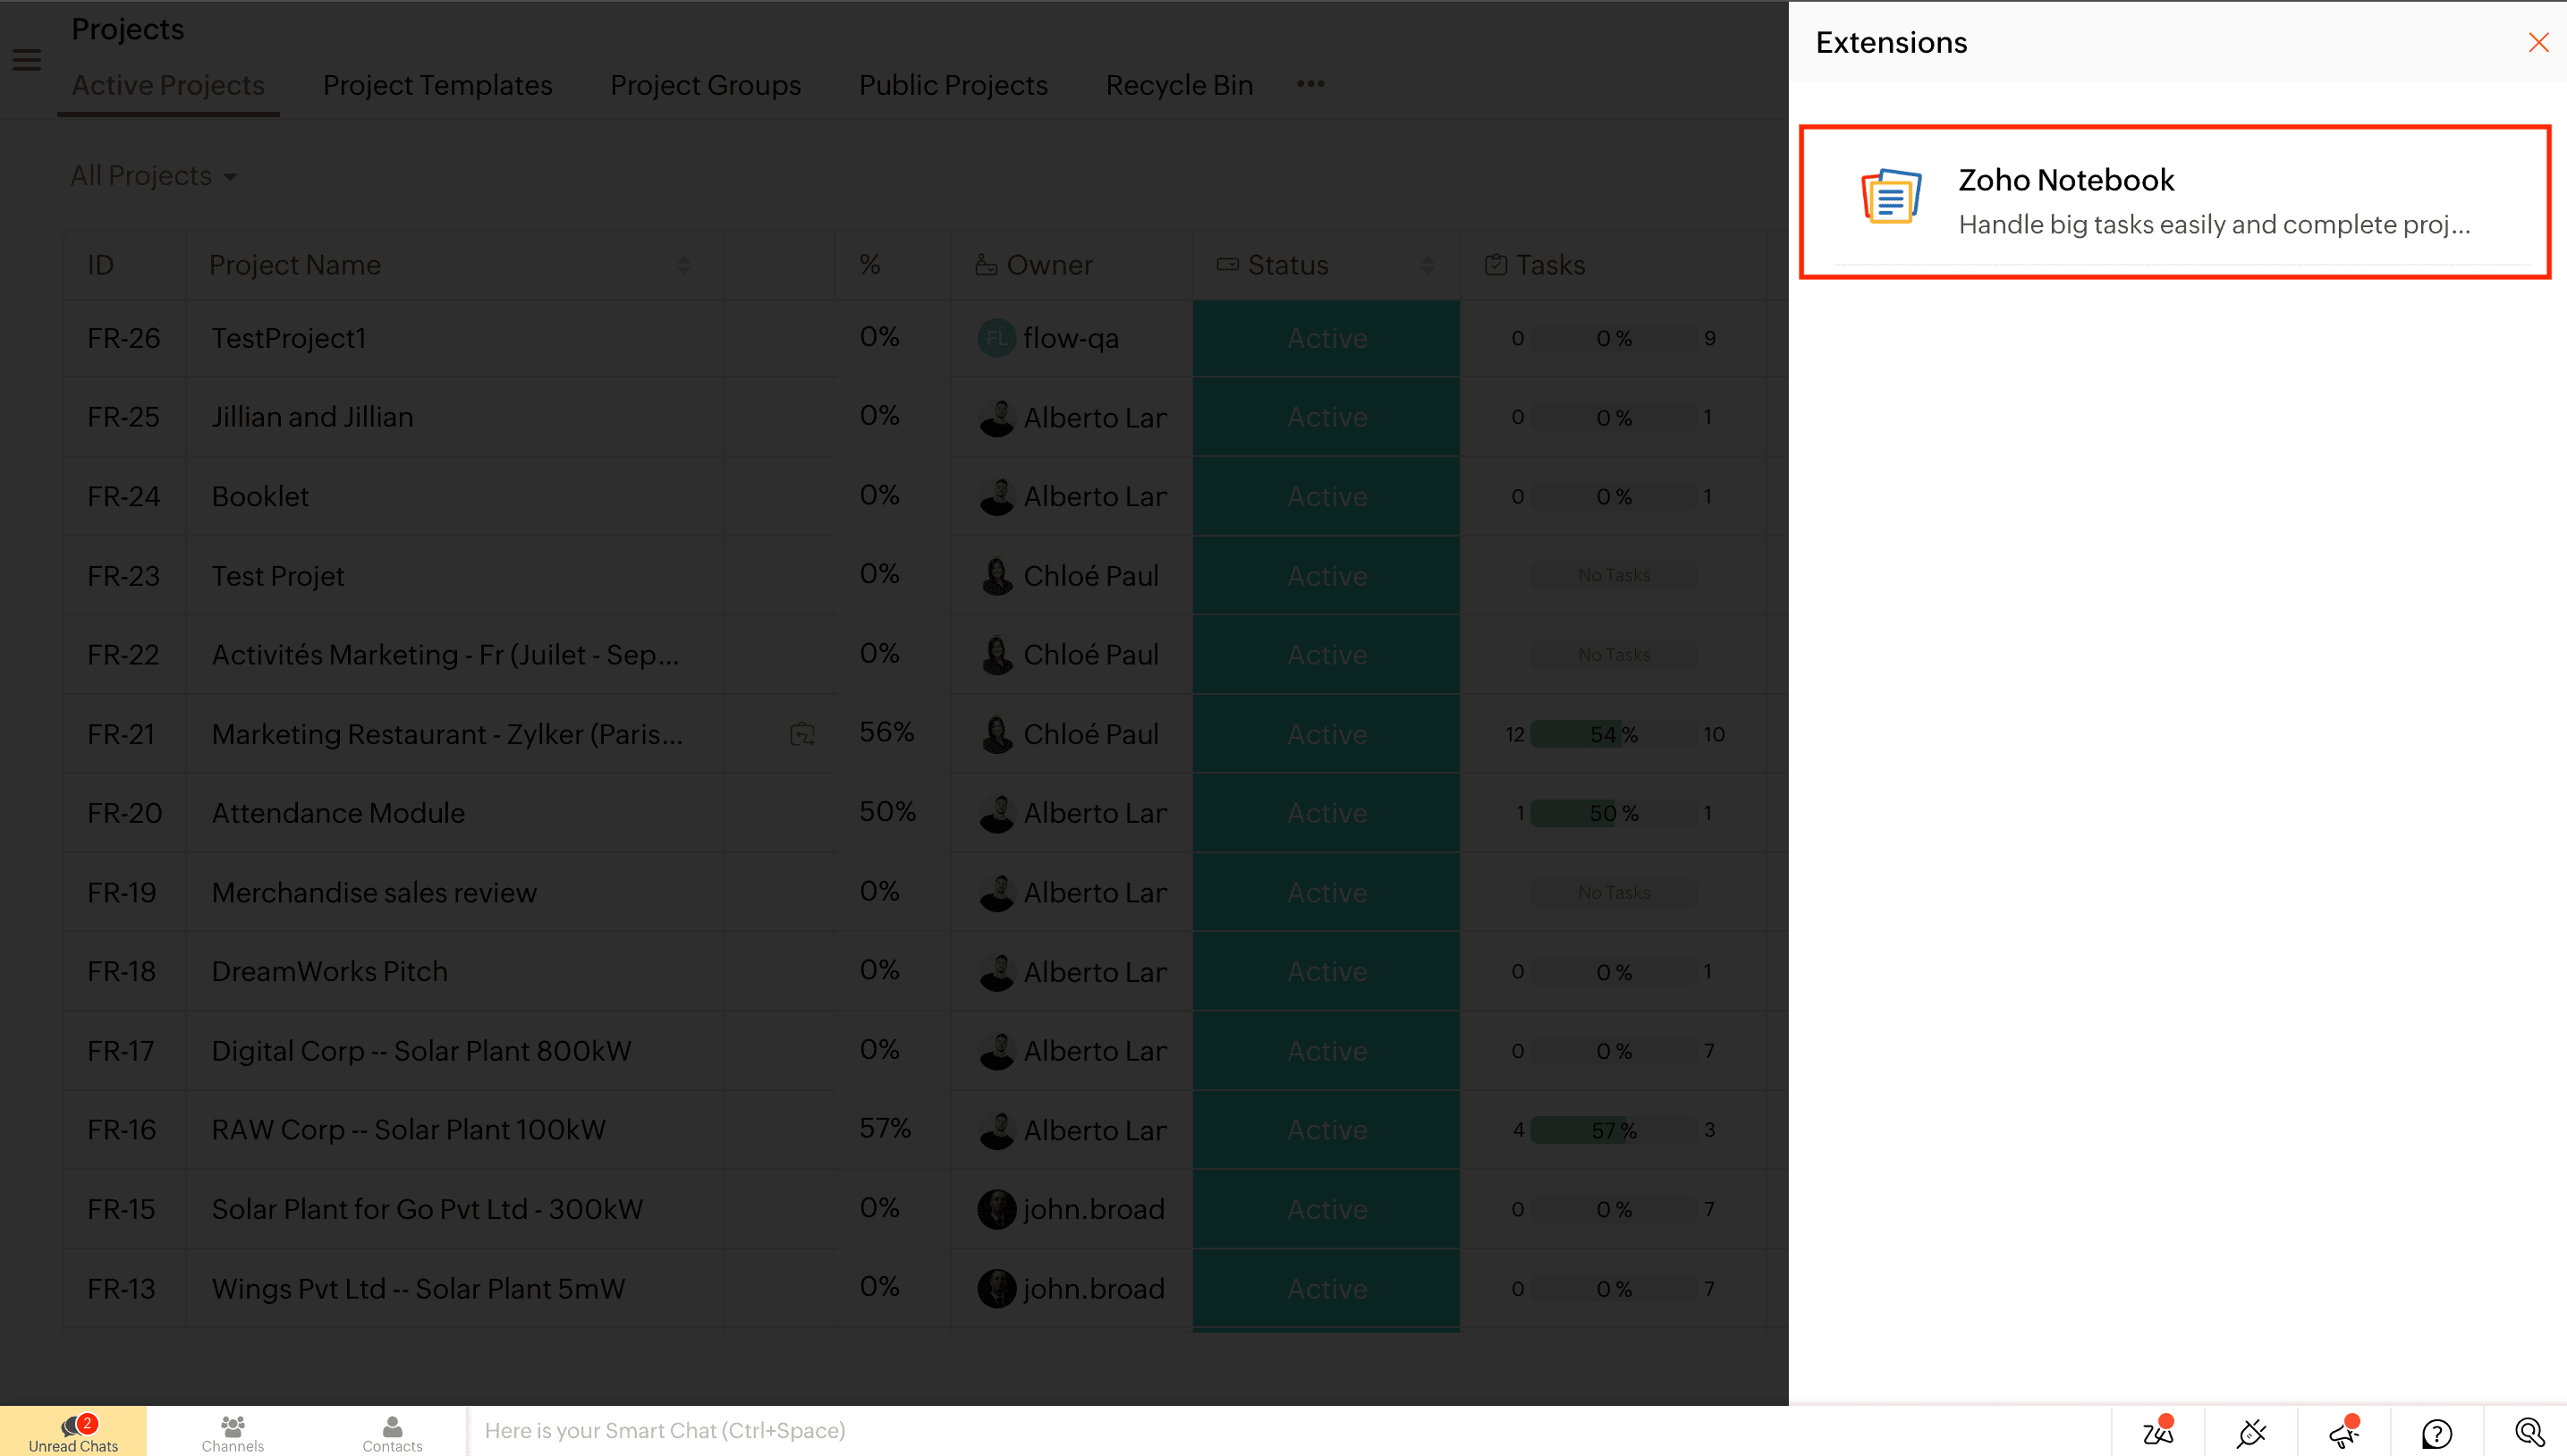Switch to Project Groups tab
2567x1456 pixels.
tap(705, 85)
